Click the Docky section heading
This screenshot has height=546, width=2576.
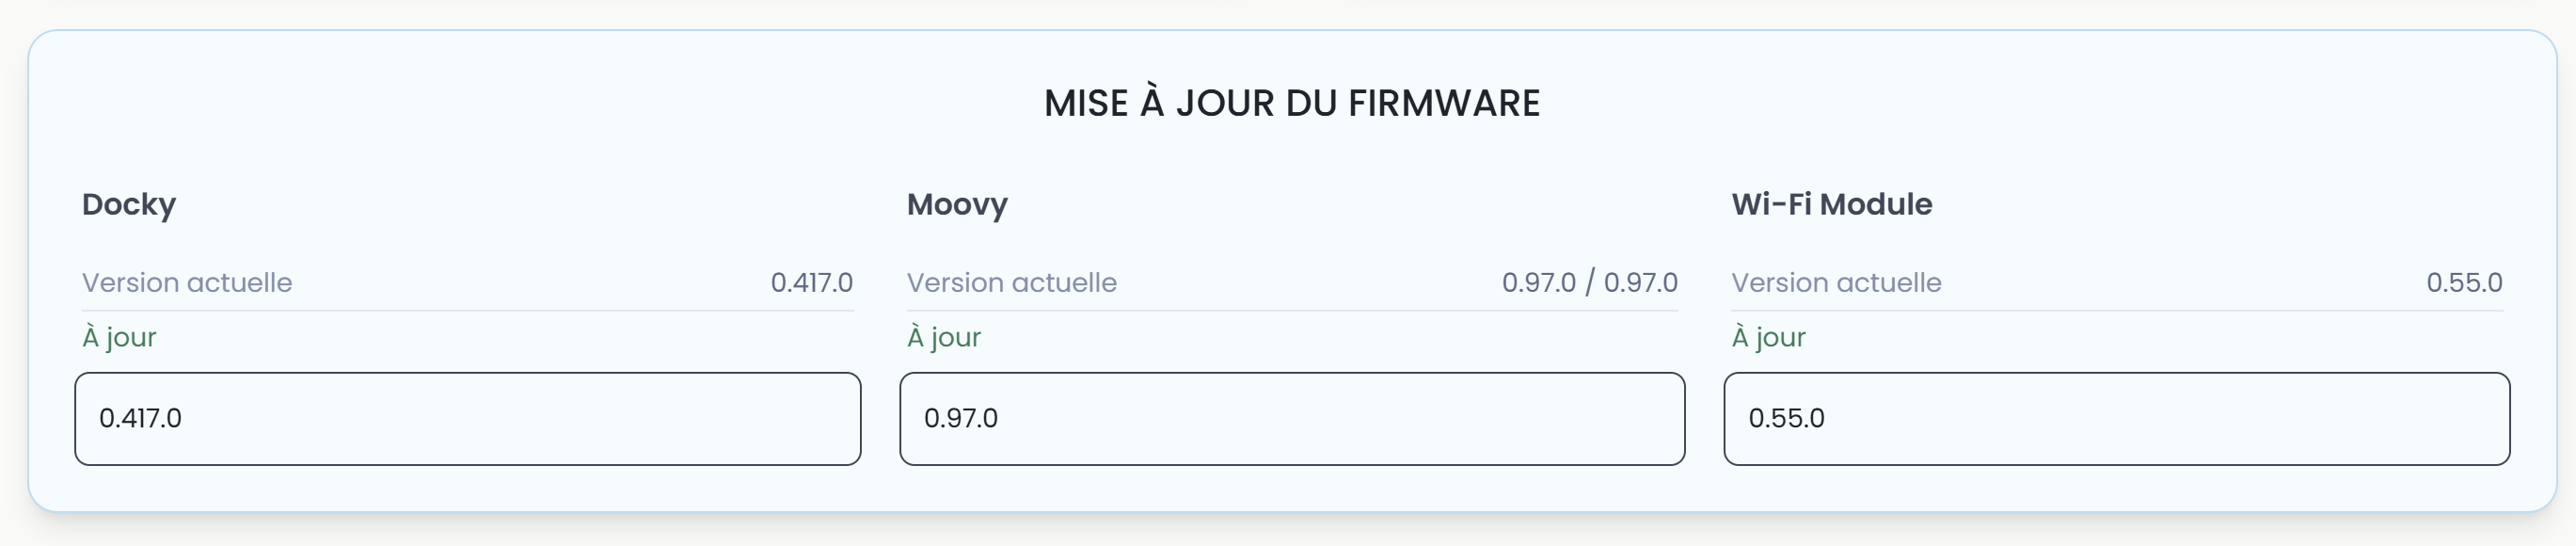pyautogui.click(x=129, y=204)
